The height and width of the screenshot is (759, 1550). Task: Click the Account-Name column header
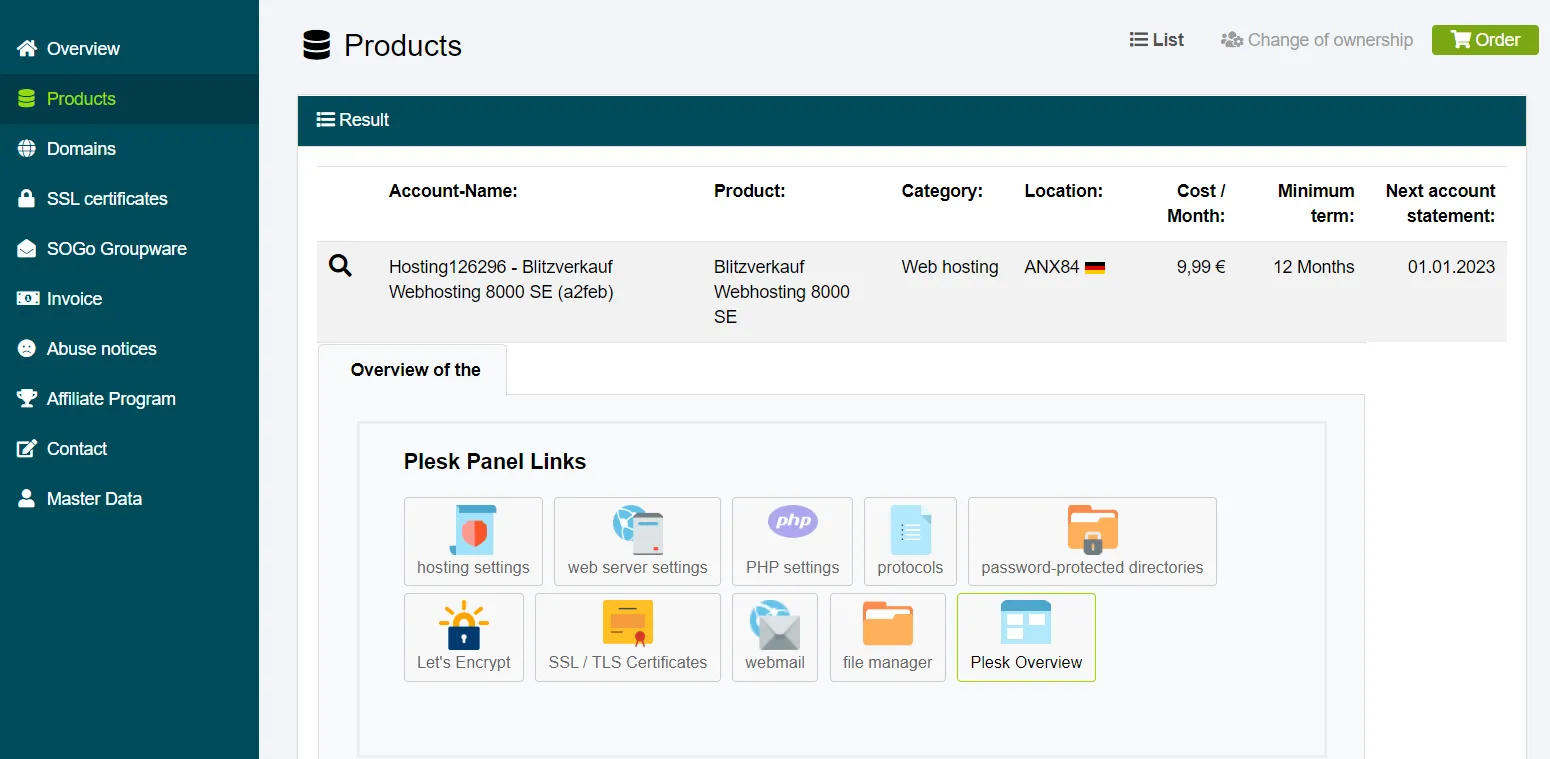click(x=453, y=191)
